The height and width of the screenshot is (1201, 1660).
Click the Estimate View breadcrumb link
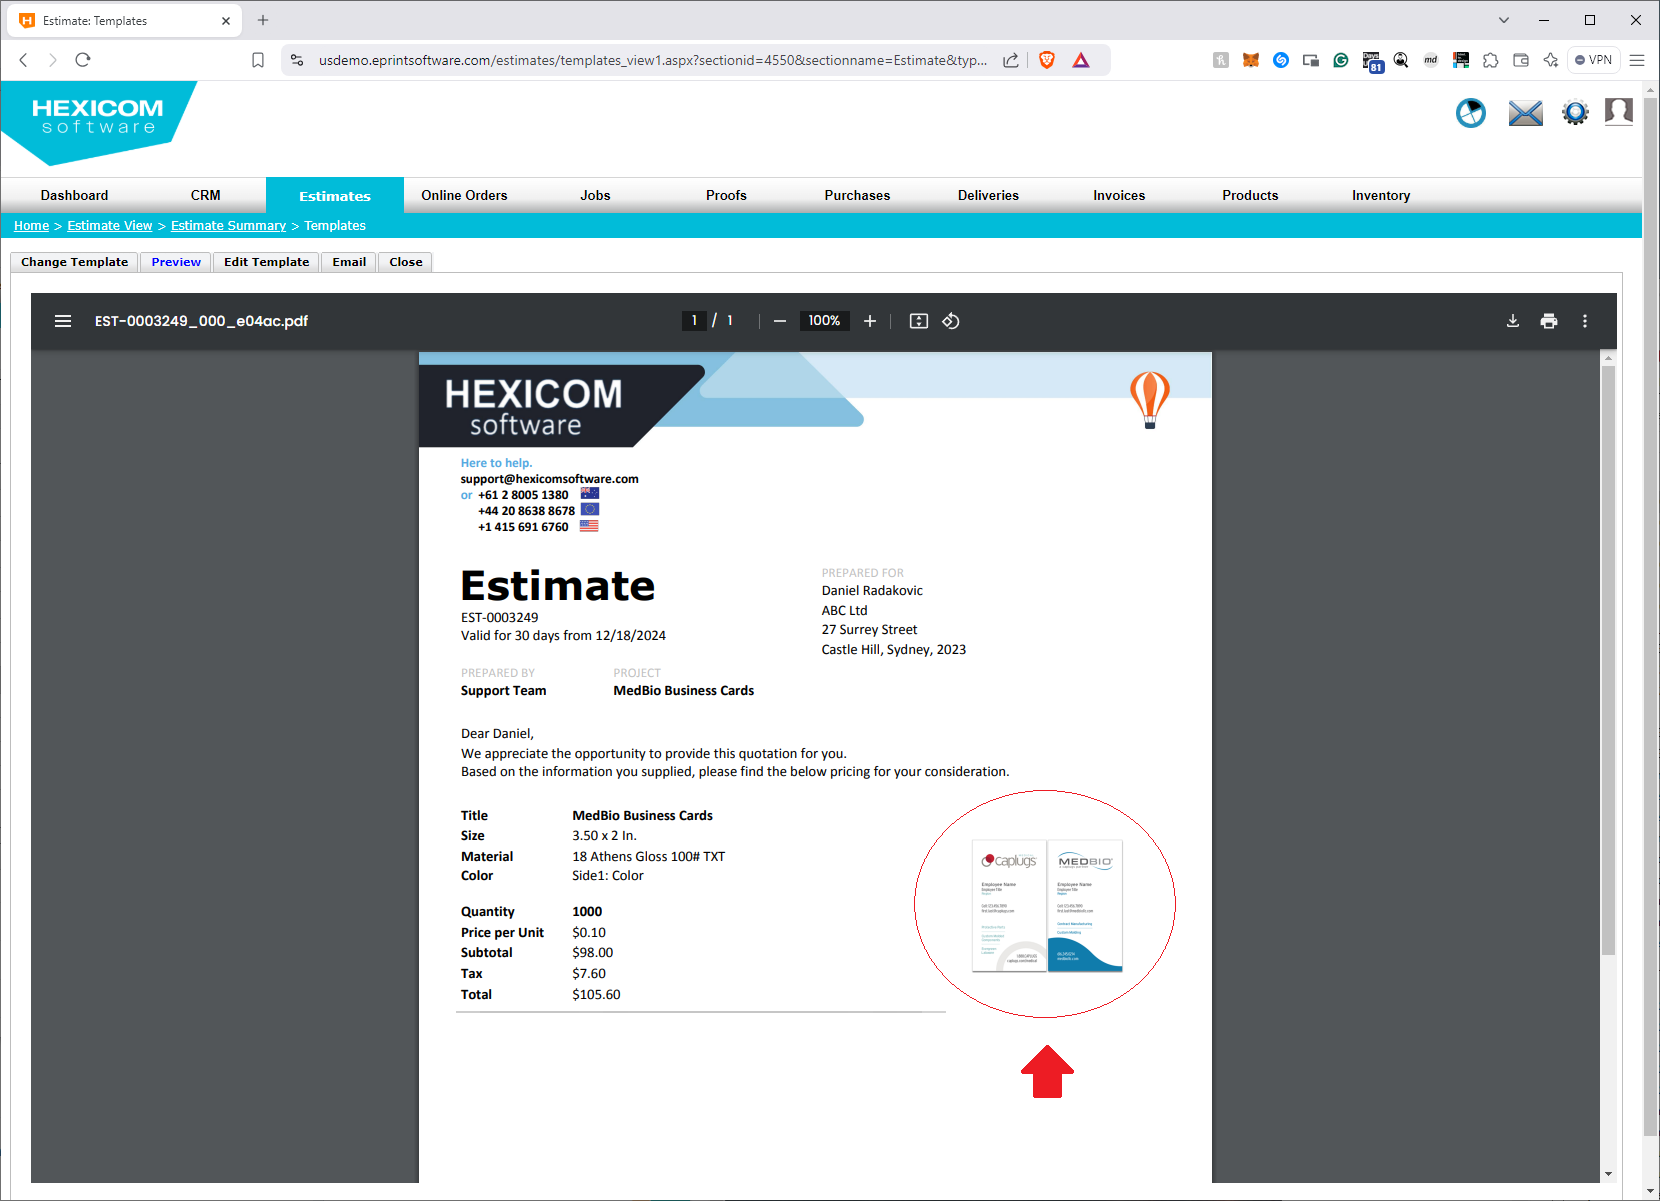click(x=110, y=226)
